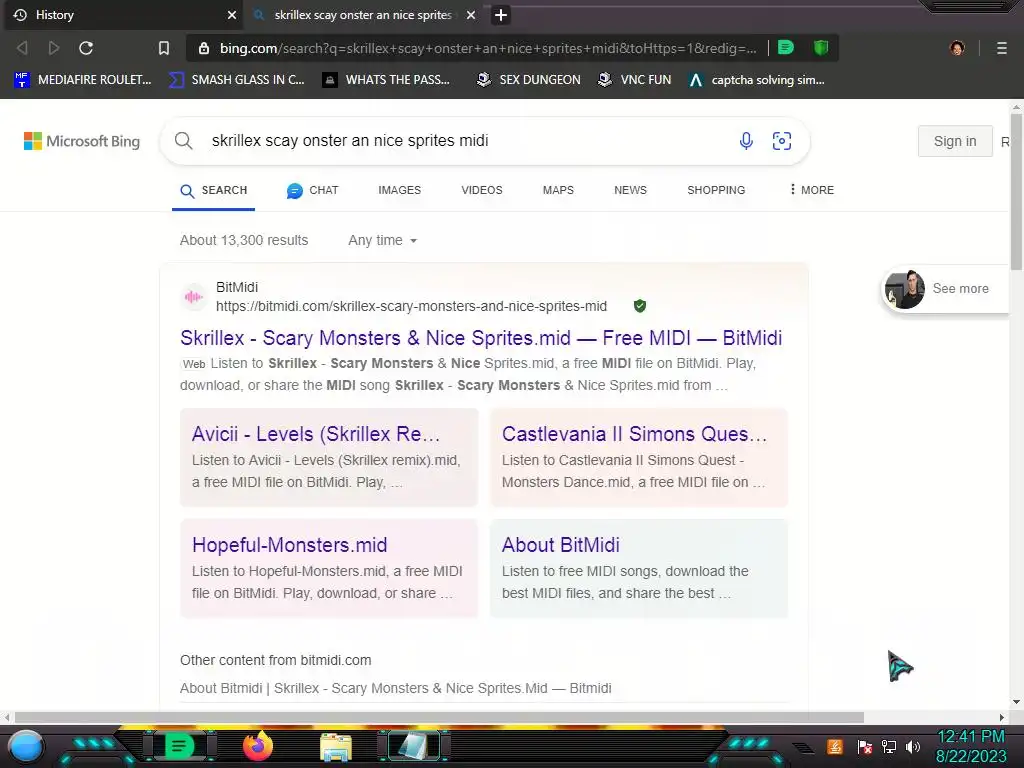Reload the page with the refresh icon
Image resolution: width=1024 pixels, height=768 pixels.
pos(86,48)
